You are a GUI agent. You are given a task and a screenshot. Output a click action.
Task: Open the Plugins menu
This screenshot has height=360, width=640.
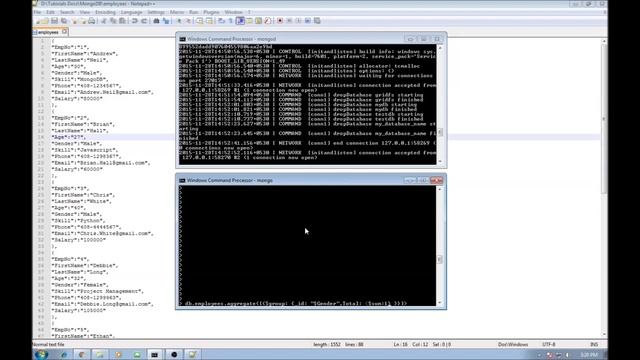[x=211, y=12]
